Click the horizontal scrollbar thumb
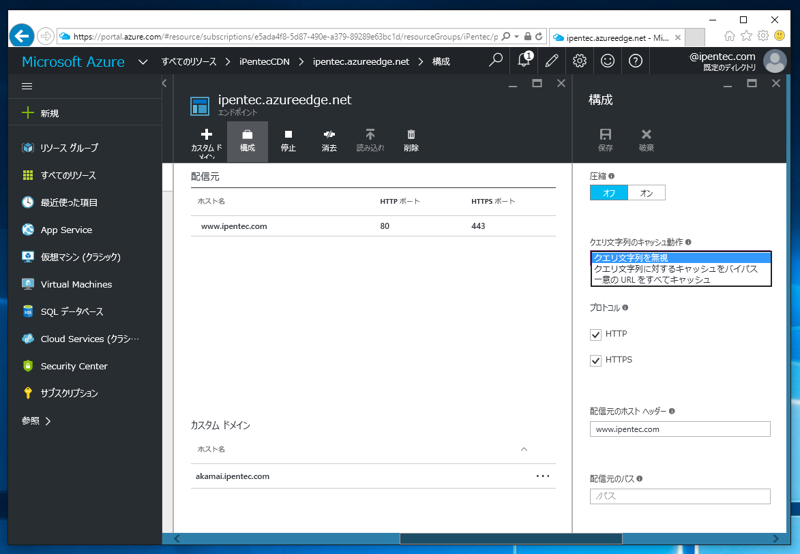 click(511, 539)
